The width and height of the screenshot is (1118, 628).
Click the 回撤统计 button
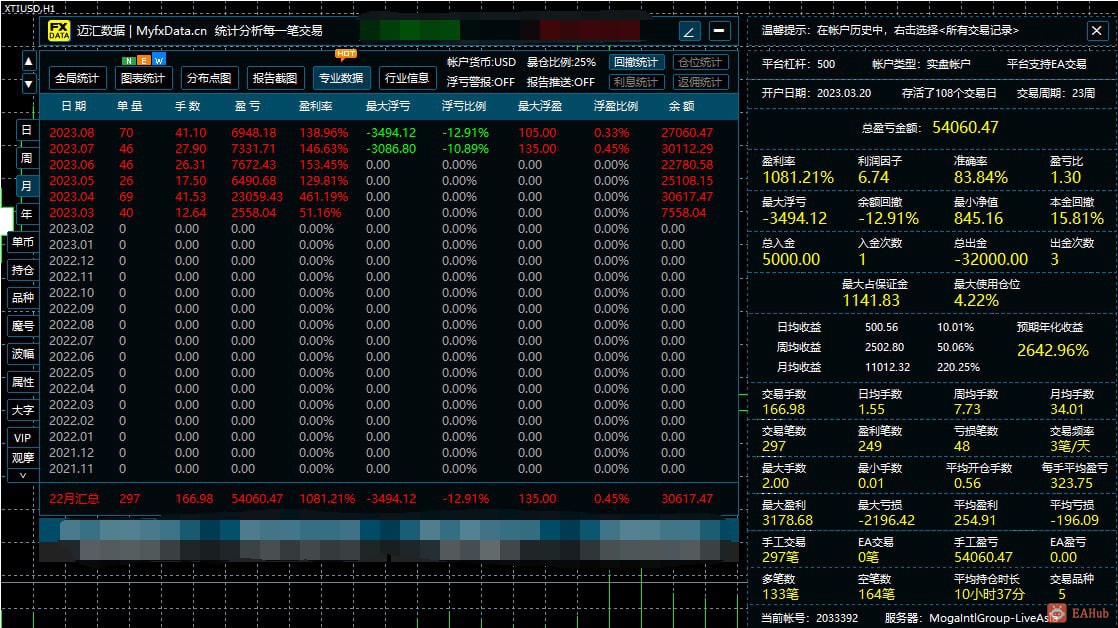click(636, 62)
